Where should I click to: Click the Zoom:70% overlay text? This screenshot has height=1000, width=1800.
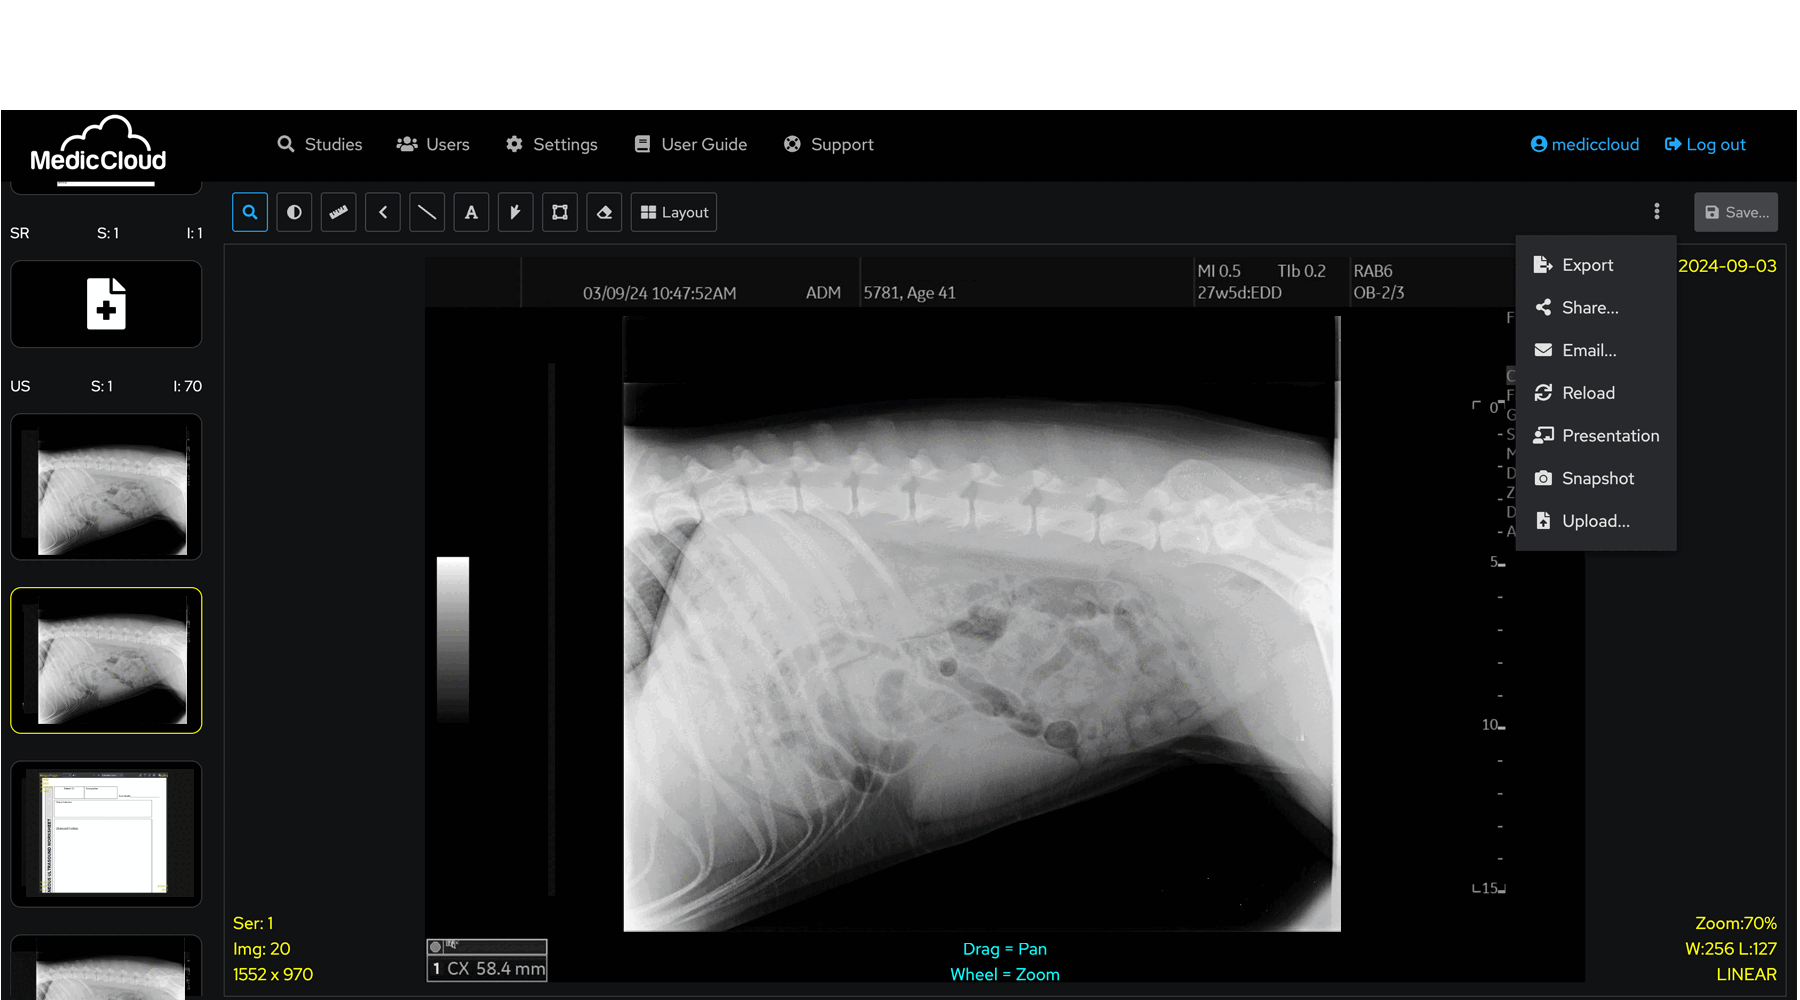1735,923
